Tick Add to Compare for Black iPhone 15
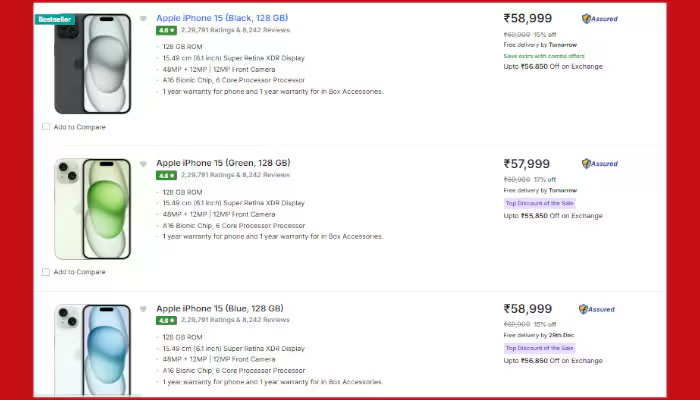This screenshot has width=700, height=400. tap(46, 127)
